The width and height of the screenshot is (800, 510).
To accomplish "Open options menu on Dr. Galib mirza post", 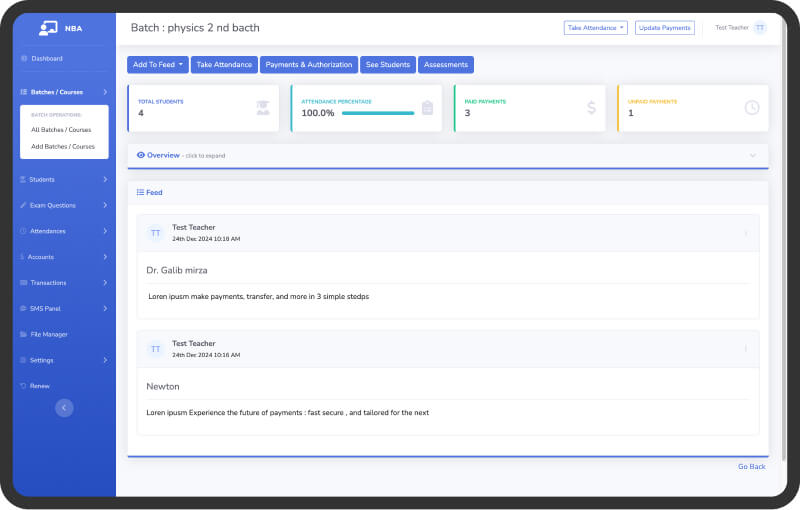I will click(x=745, y=233).
